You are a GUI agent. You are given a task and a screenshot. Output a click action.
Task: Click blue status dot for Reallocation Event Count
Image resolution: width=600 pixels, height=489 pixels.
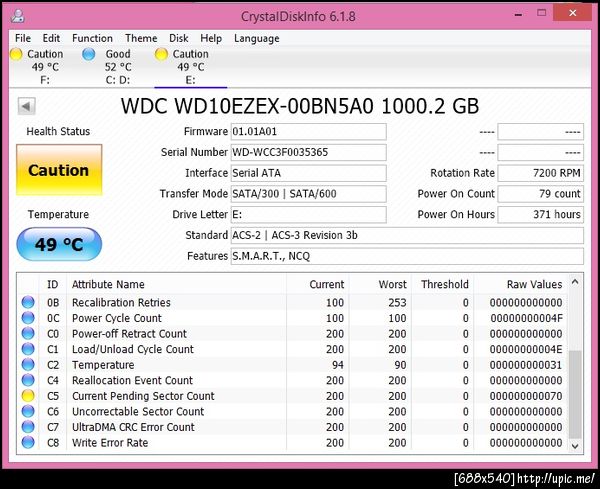point(28,380)
